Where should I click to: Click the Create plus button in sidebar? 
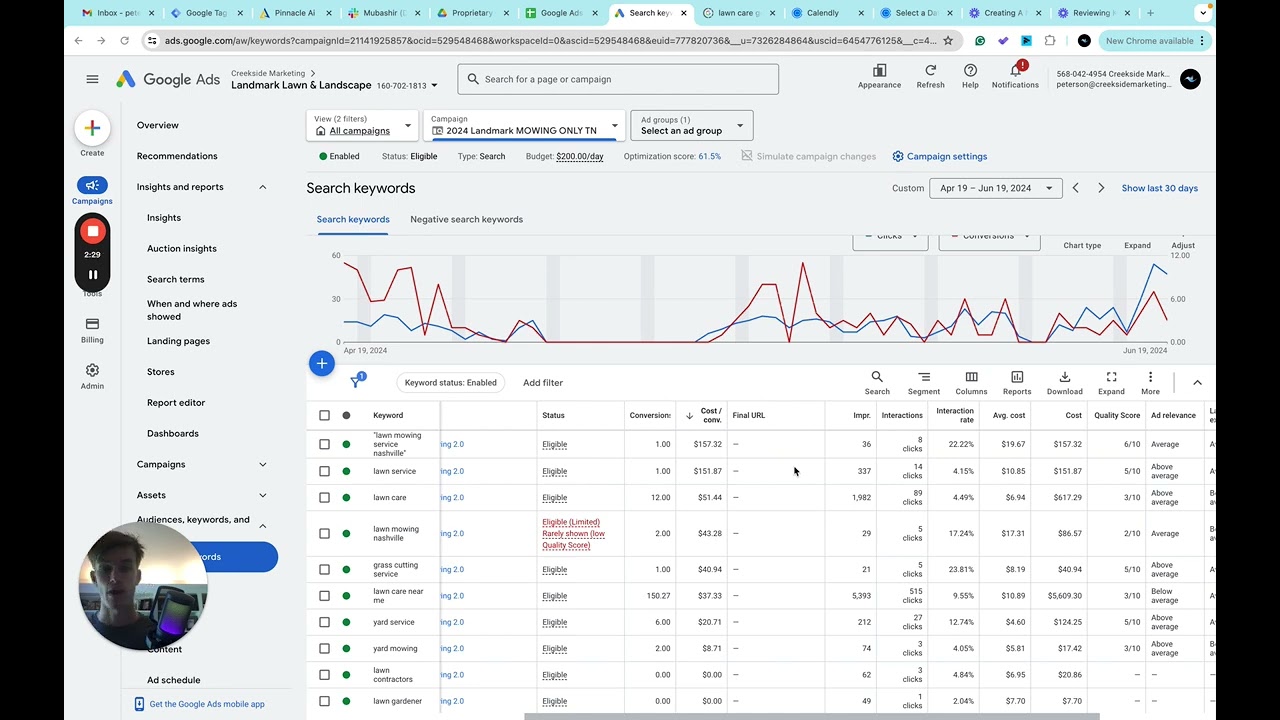point(92,127)
